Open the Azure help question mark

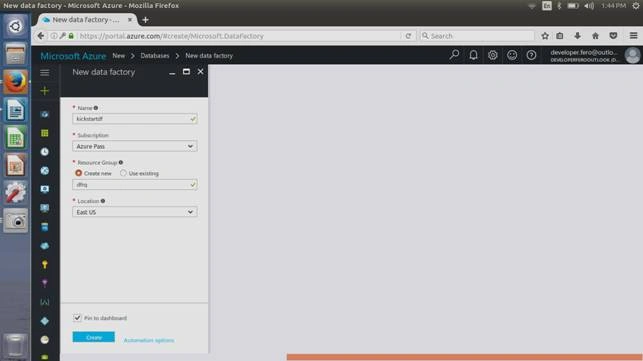tap(531, 55)
